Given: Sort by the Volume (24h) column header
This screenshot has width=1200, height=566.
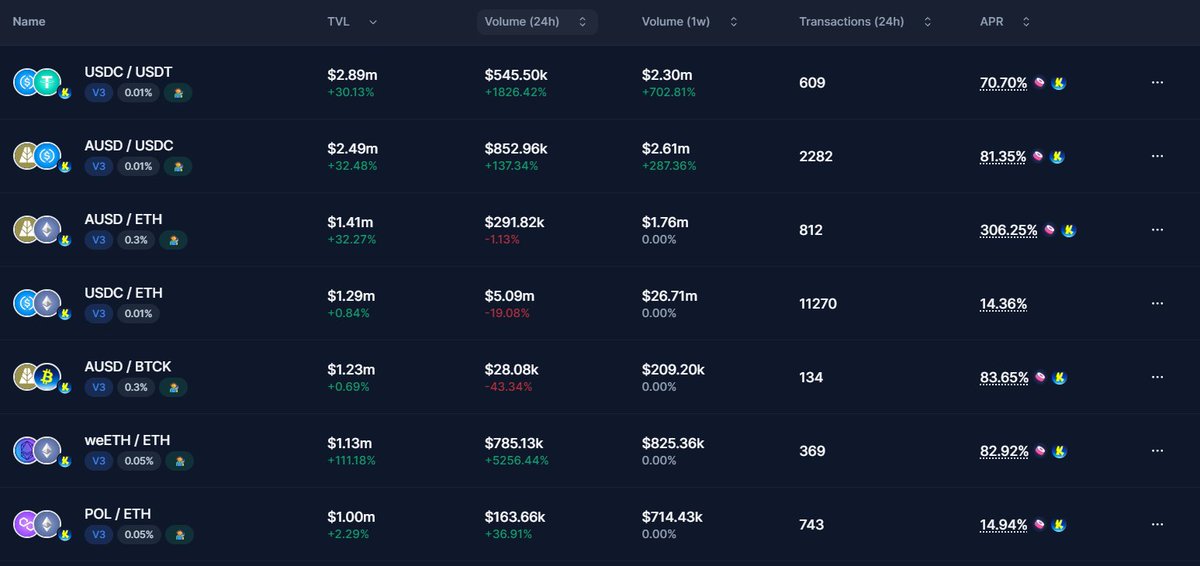Looking at the screenshot, I should (537, 22).
